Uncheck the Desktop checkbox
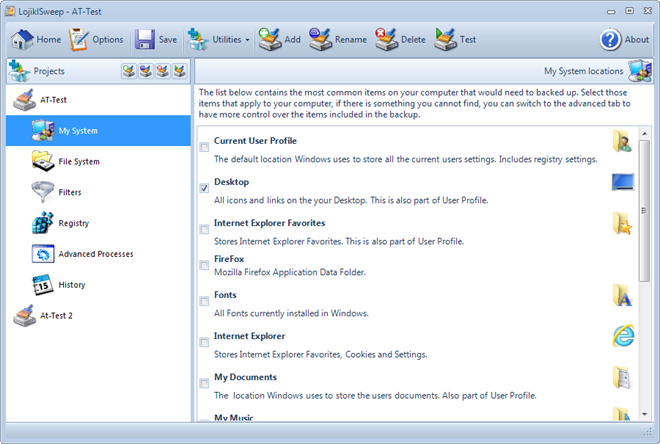The height and width of the screenshot is (444, 660). point(204,188)
